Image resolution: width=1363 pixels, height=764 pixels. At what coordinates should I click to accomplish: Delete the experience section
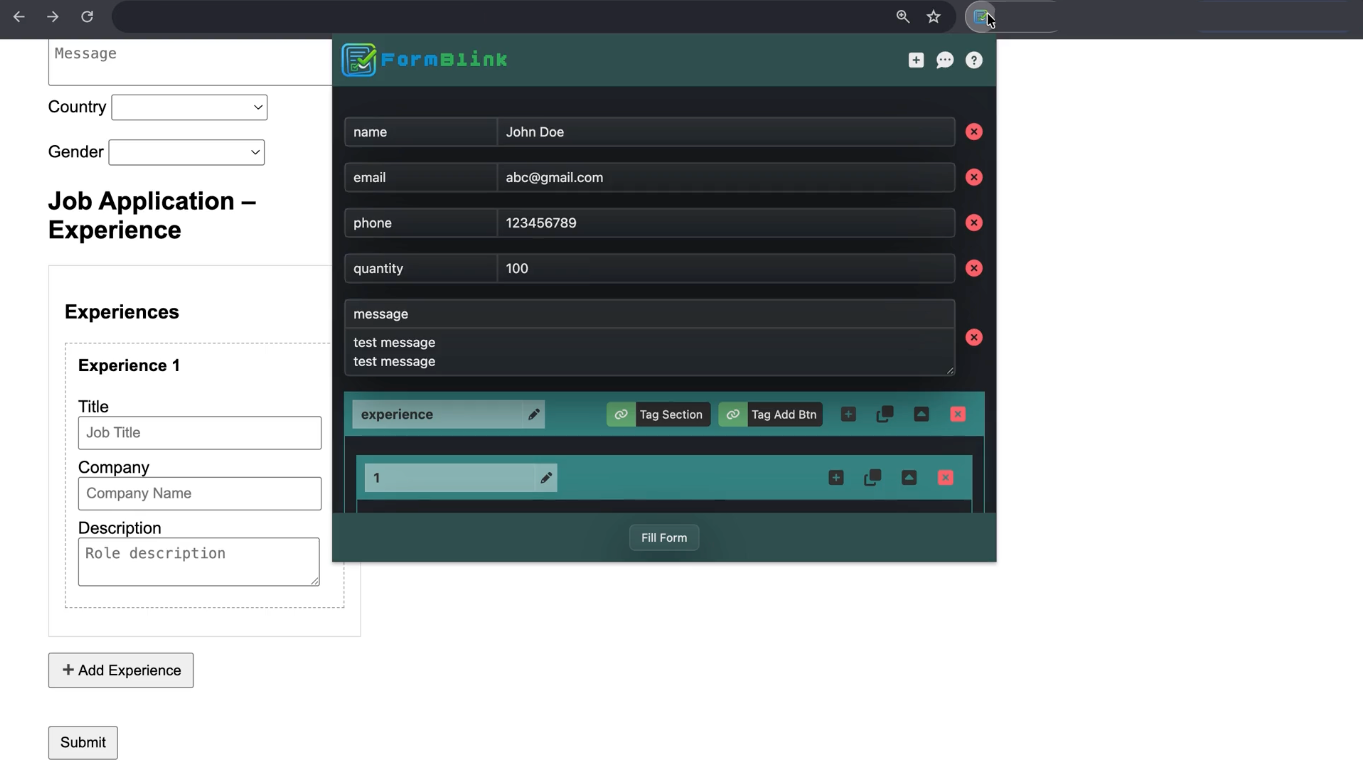point(958,414)
